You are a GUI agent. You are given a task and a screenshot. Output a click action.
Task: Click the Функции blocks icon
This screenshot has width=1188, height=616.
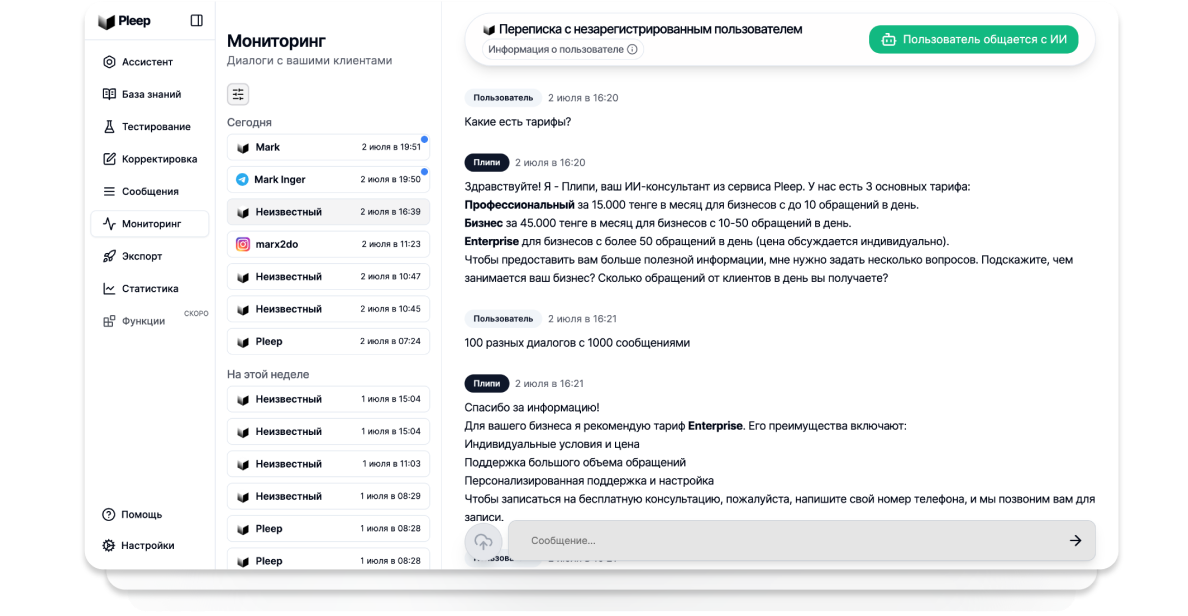(x=109, y=321)
